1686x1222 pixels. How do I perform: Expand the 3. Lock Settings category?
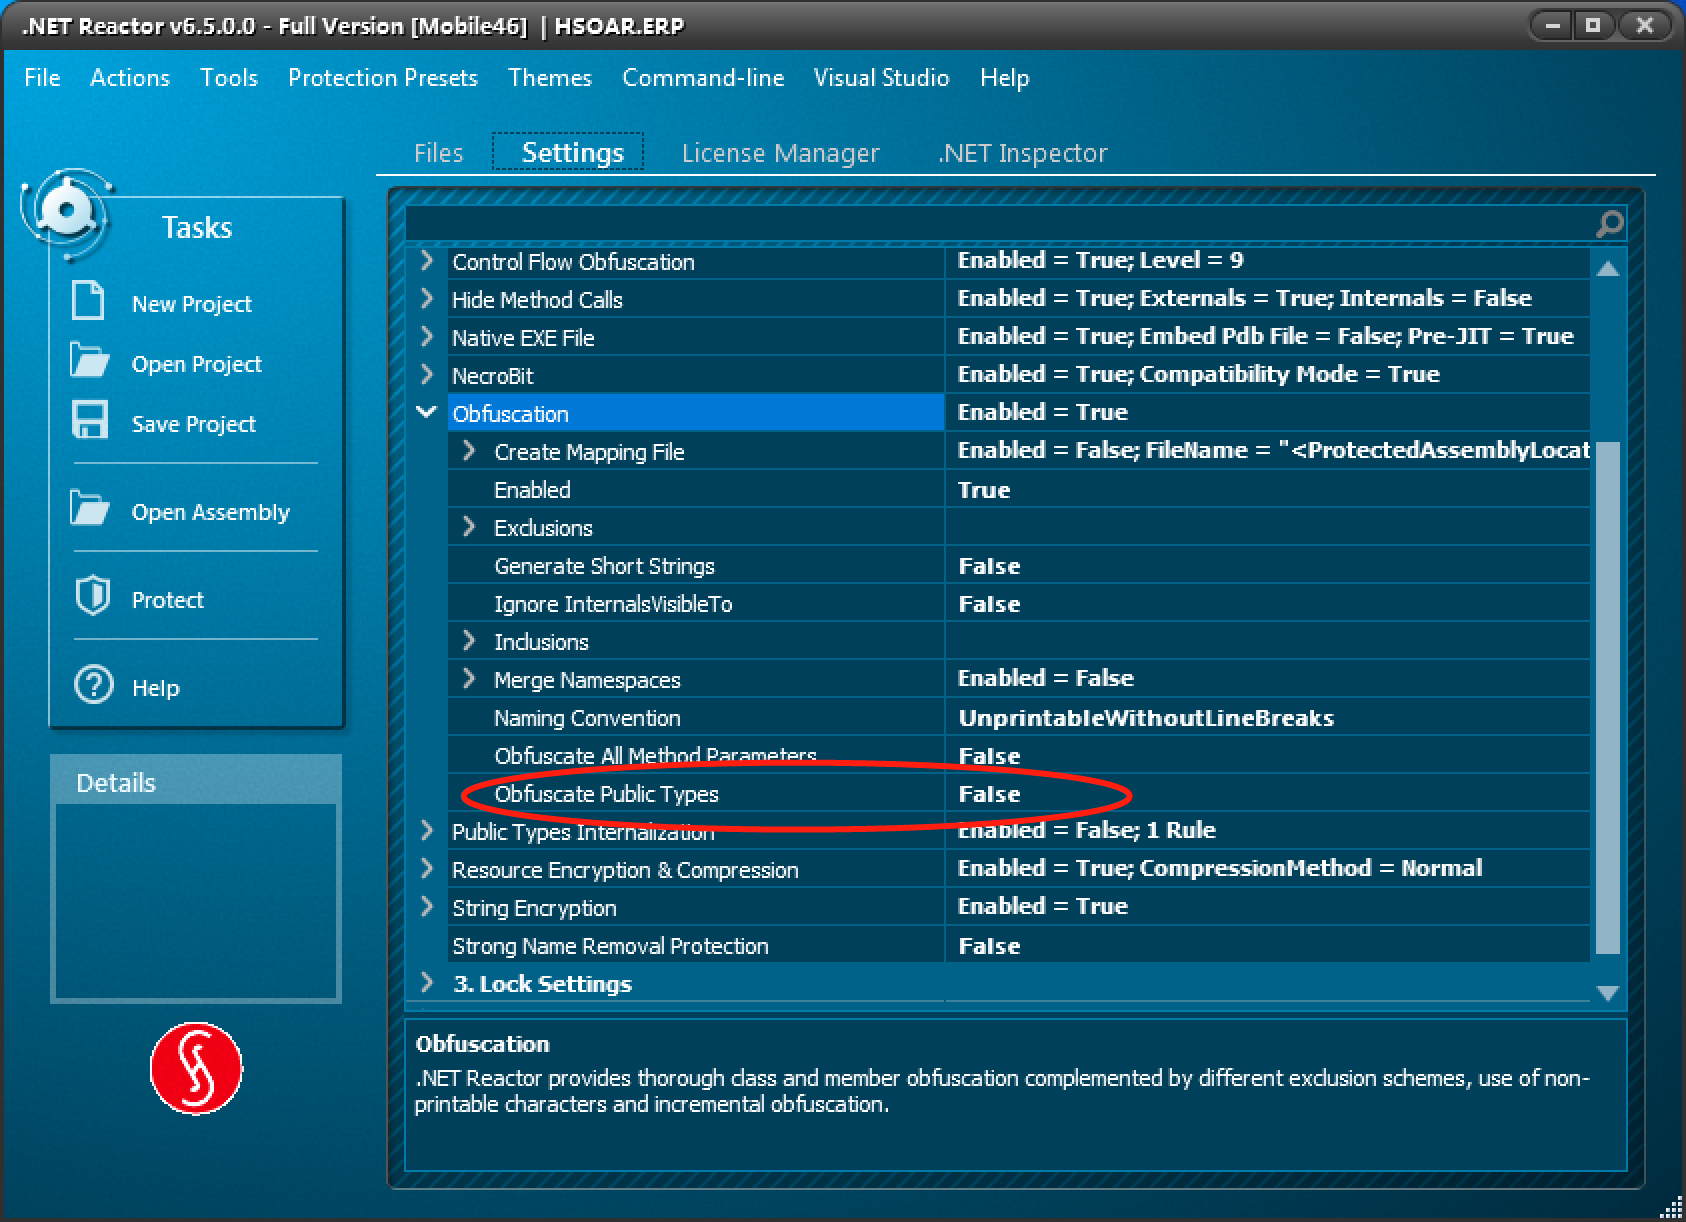click(x=427, y=983)
